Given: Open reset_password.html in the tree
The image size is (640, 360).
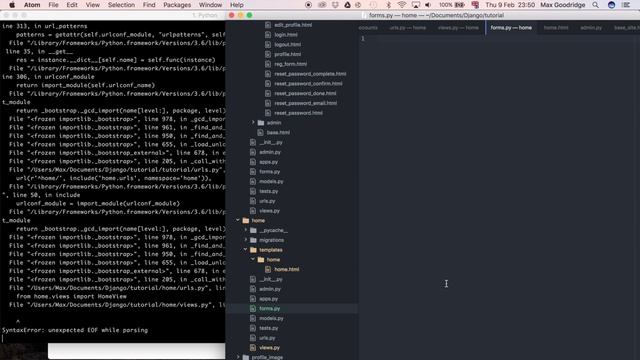Looking at the screenshot, I should tap(298, 113).
